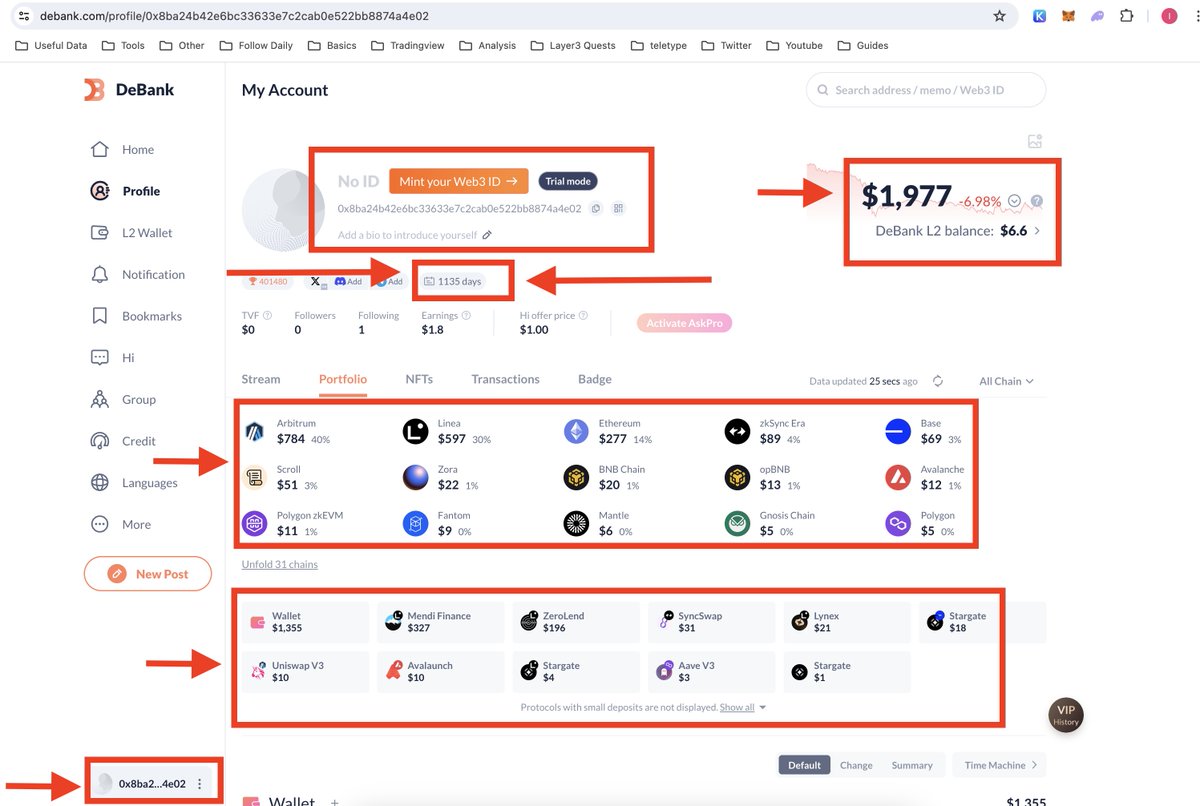The image size is (1200, 806).
Task: Open Chrome extensions puzzle icon
Action: click(1127, 16)
